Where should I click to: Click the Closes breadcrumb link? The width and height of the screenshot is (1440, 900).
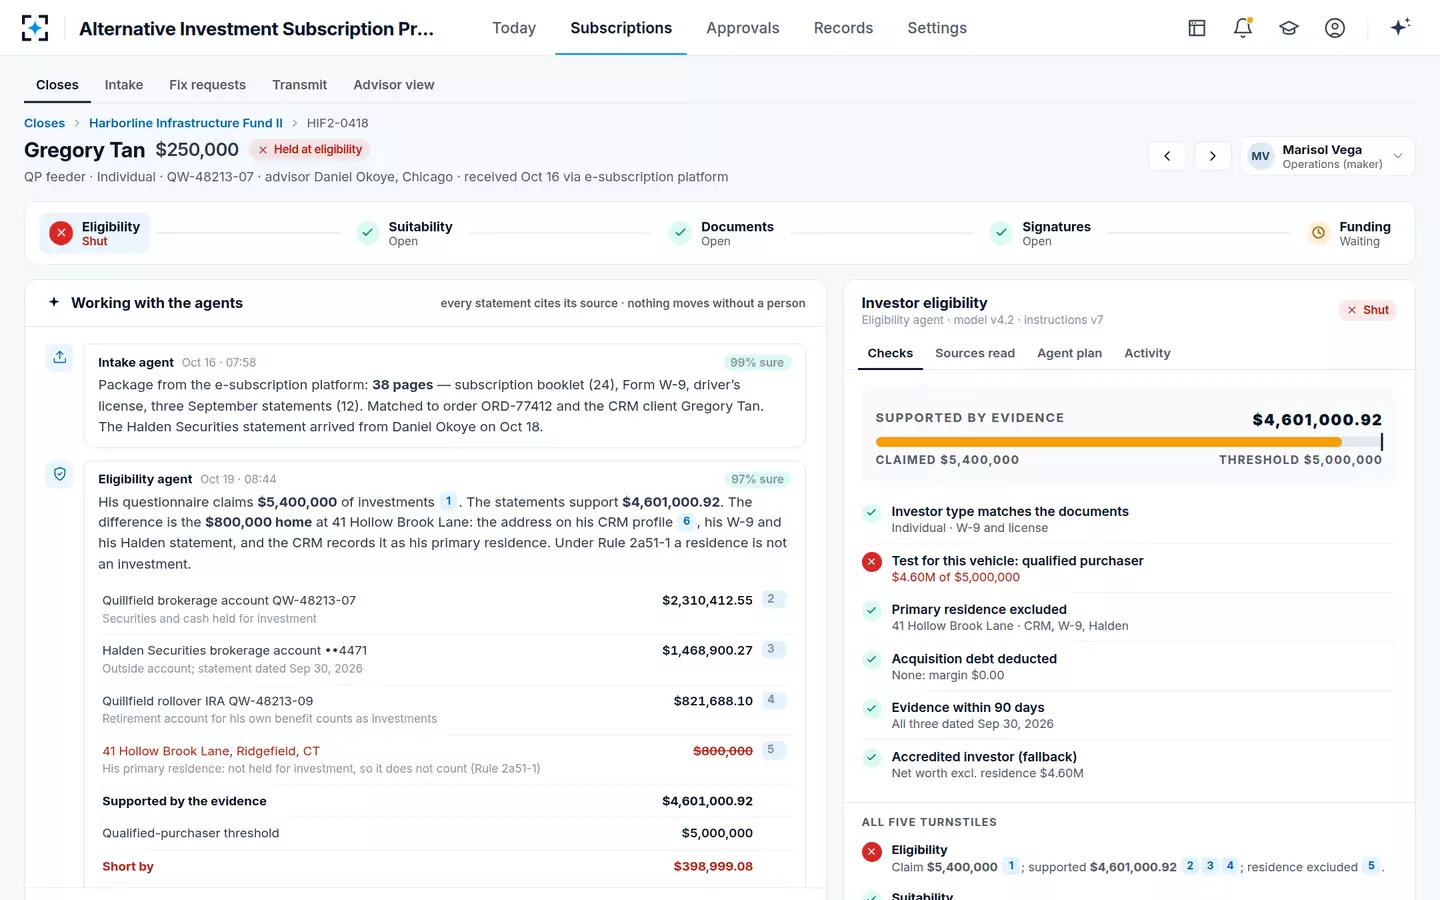pyautogui.click(x=44, y=123)
